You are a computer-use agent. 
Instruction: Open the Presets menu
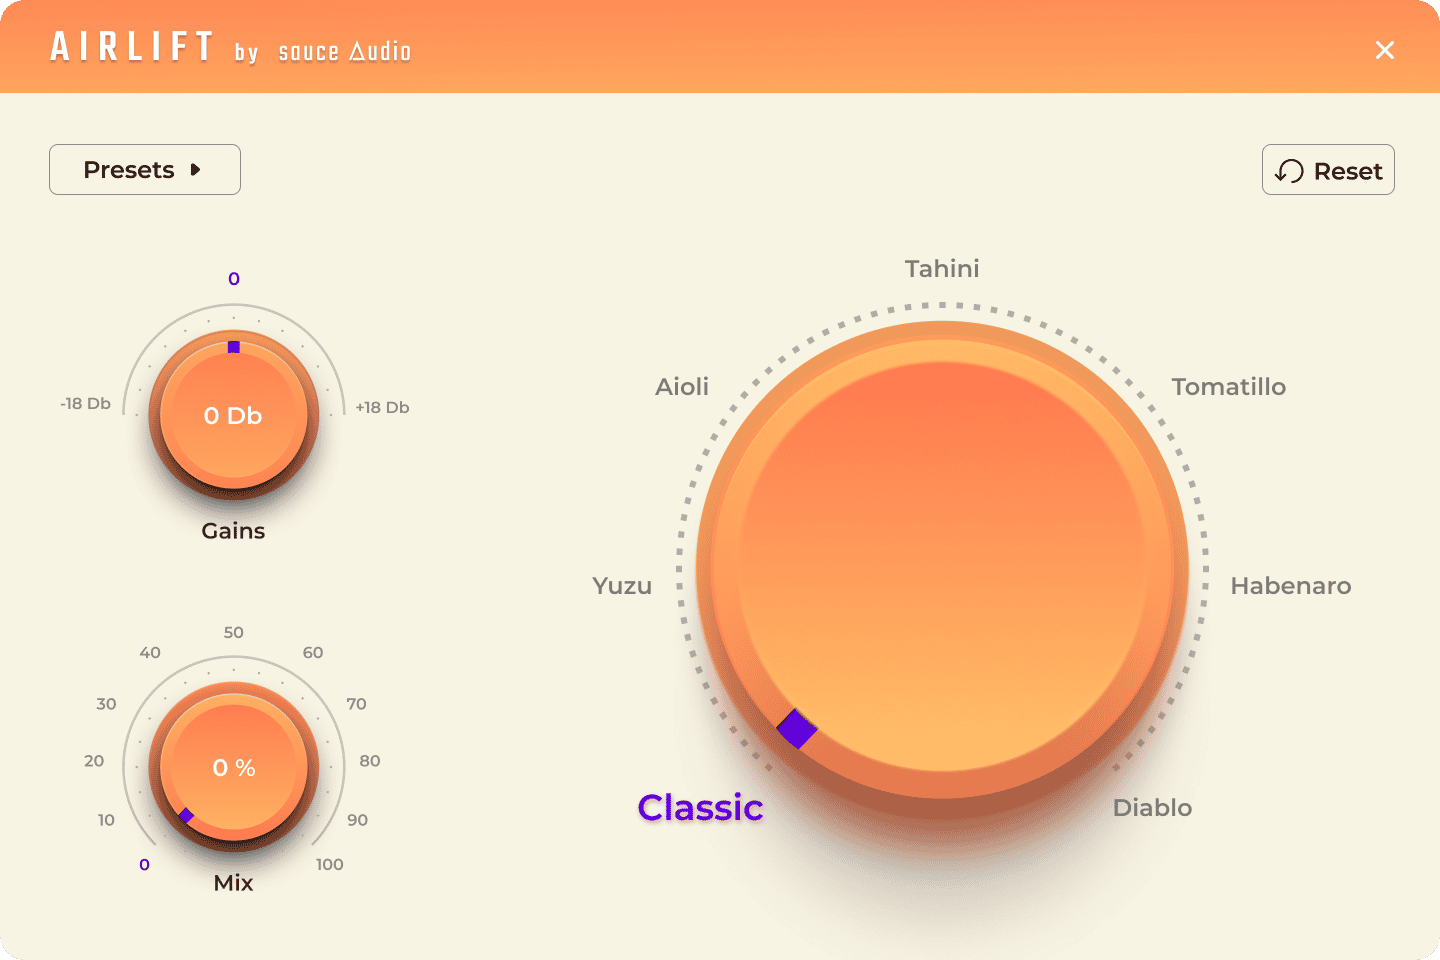(145, 170)
